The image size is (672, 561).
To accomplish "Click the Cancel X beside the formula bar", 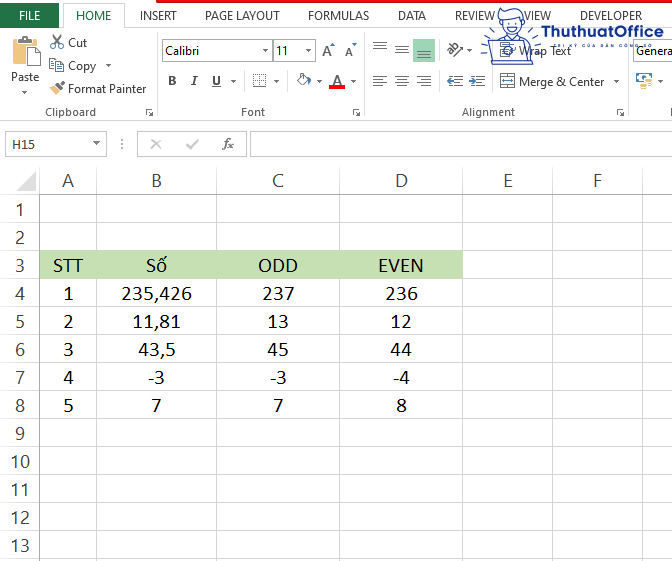I will pyautogui.click(x=156, y=144).
